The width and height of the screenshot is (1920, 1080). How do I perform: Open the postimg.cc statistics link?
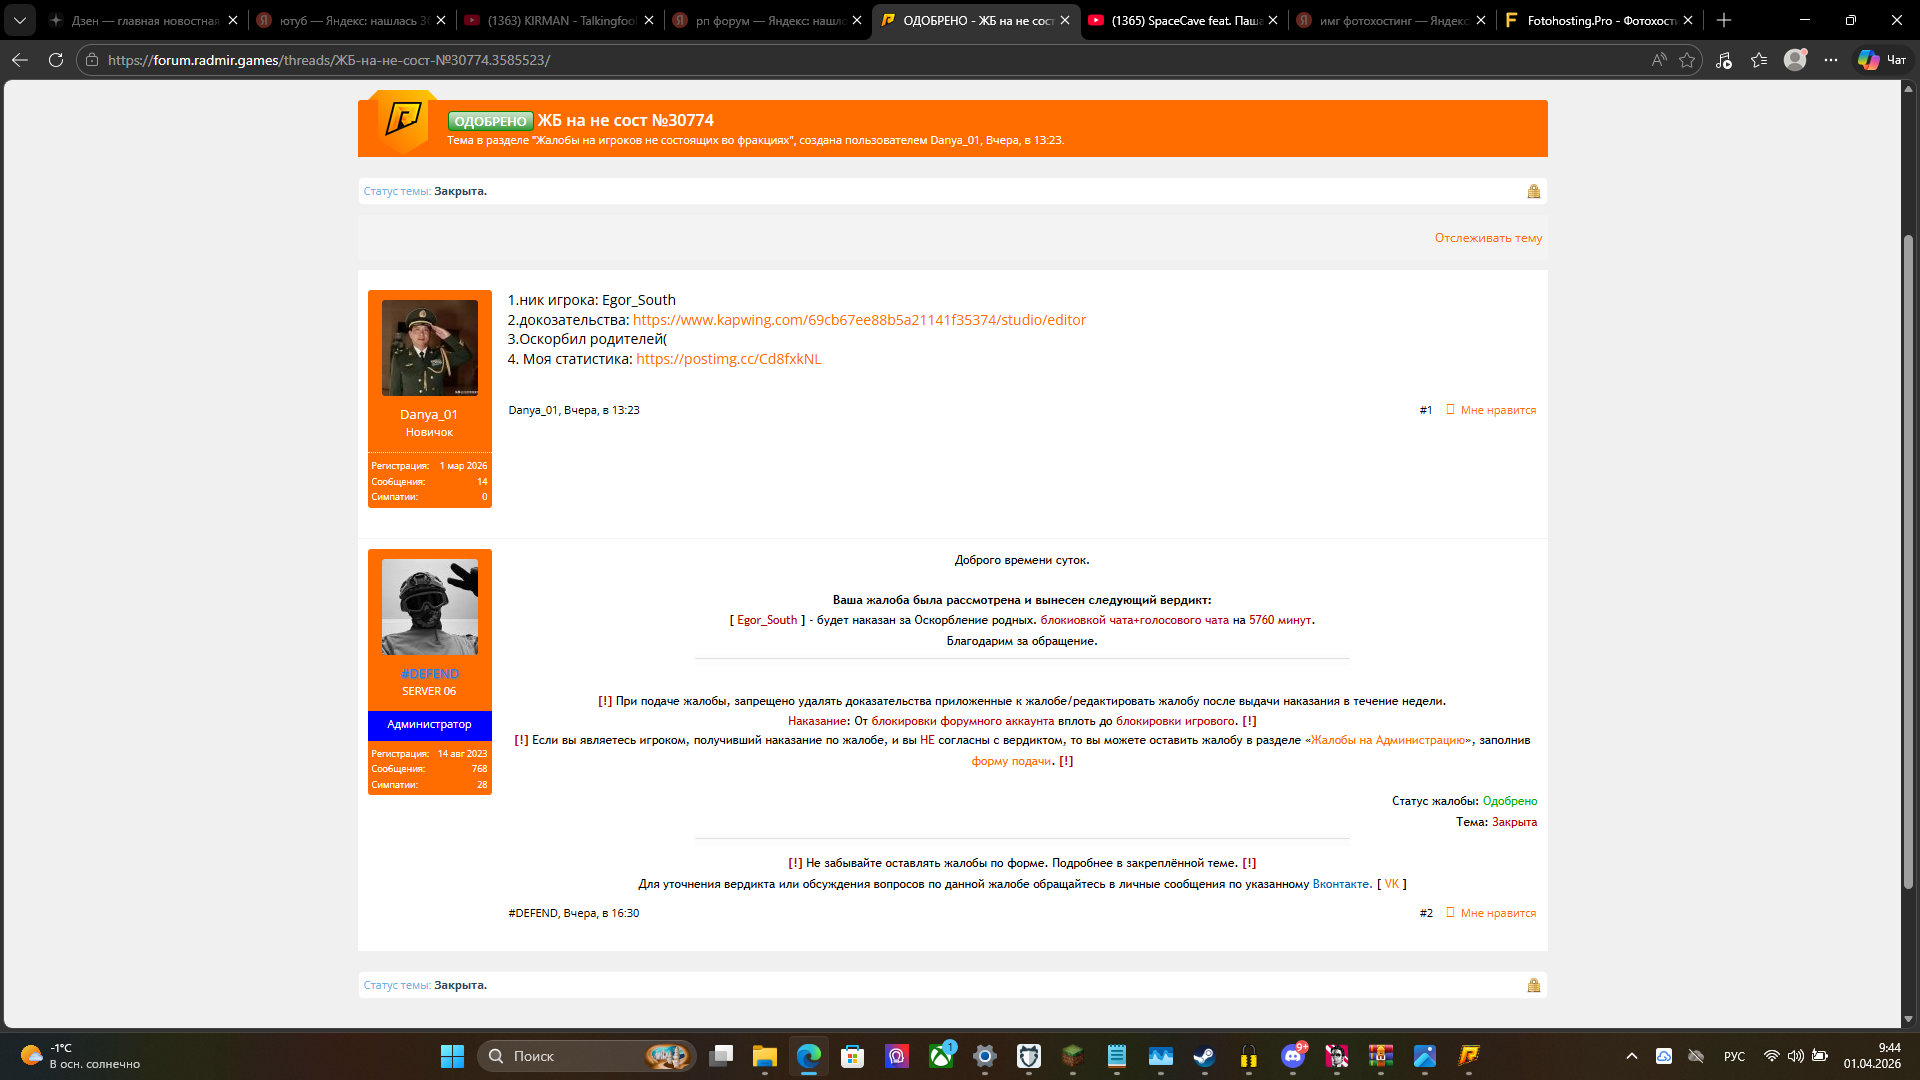(728, 359)
